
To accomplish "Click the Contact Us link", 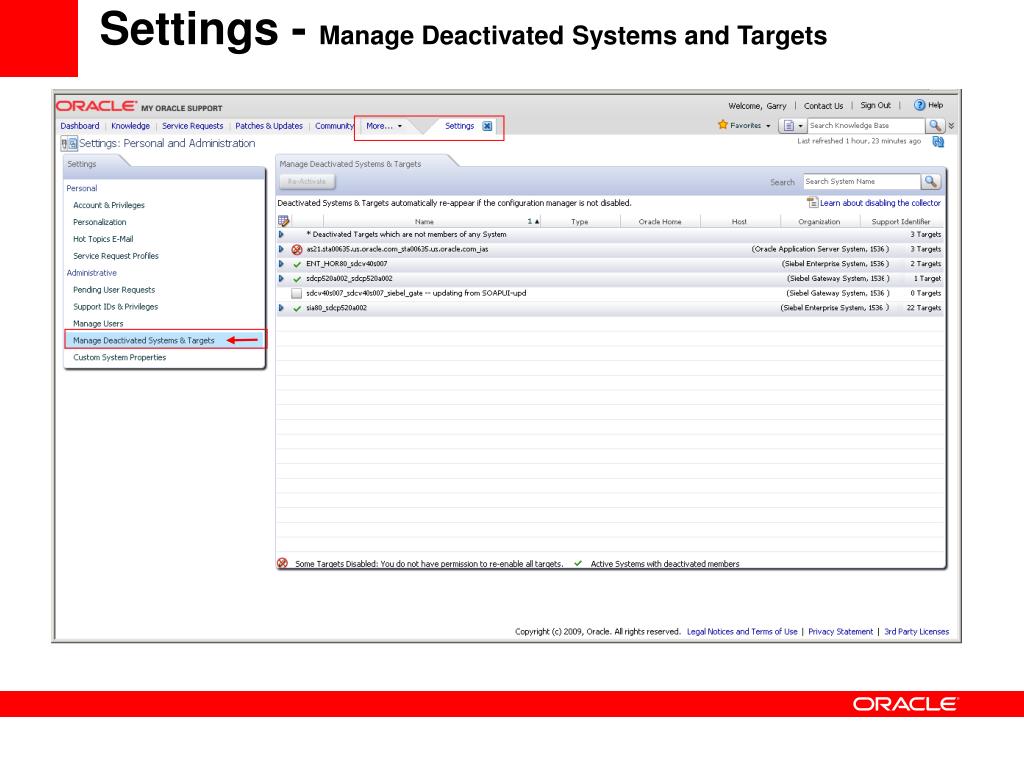I will [823, 106].
